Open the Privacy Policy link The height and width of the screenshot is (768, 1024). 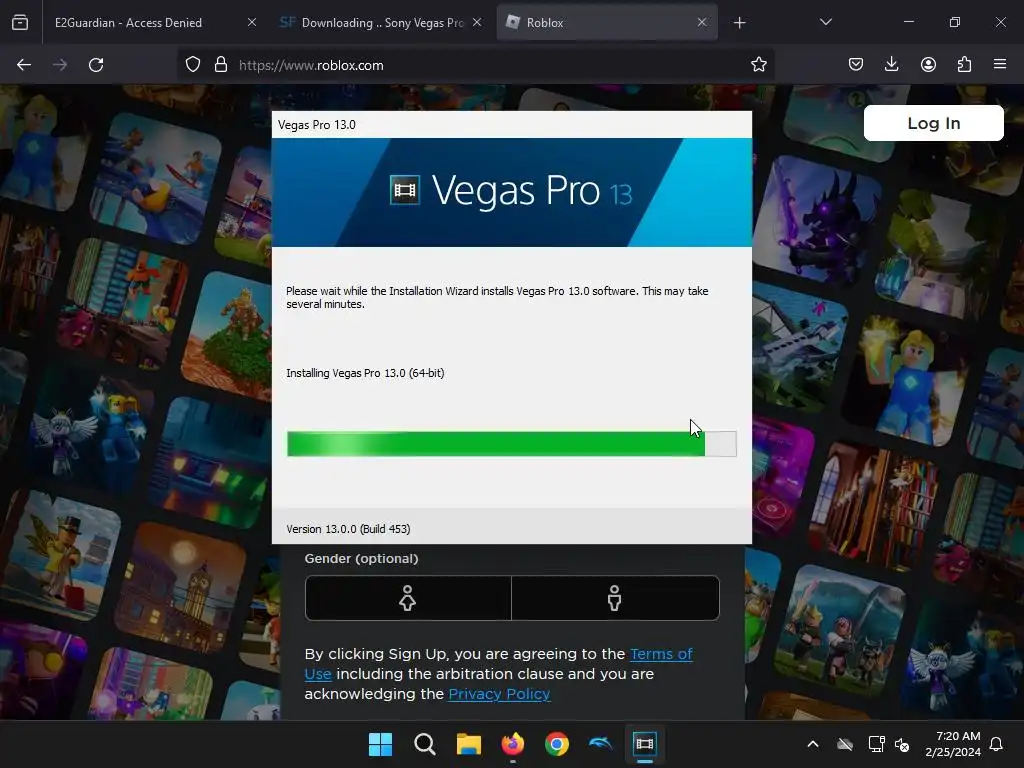pos(499,694)
